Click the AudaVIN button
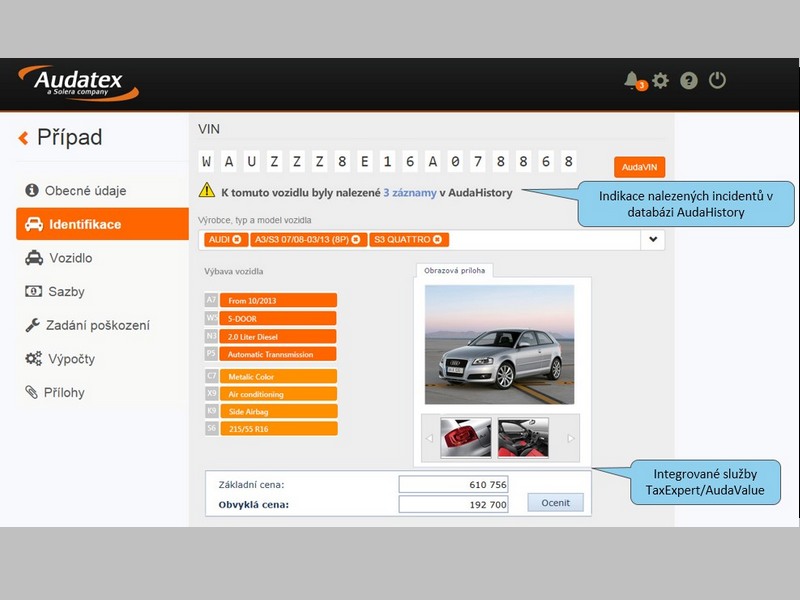This screenshot has height=600, width=800. [x=639, y=167]
